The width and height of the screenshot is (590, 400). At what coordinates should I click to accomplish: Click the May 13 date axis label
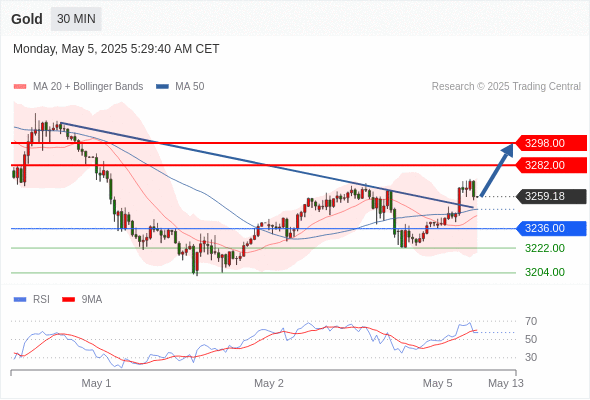click(506, 383)
